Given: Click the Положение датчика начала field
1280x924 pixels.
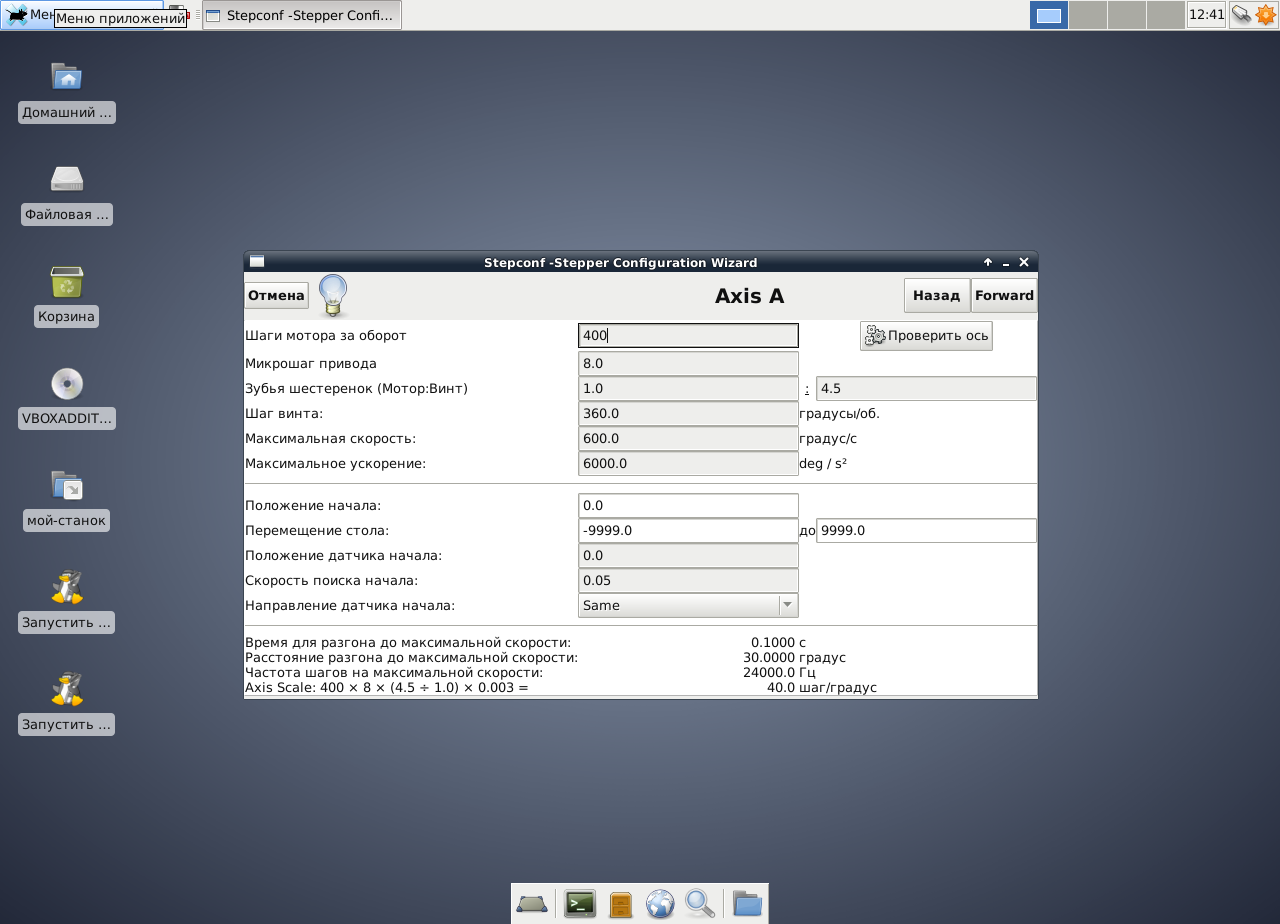Looking at the screenshot, I should [x=688, y=556].
